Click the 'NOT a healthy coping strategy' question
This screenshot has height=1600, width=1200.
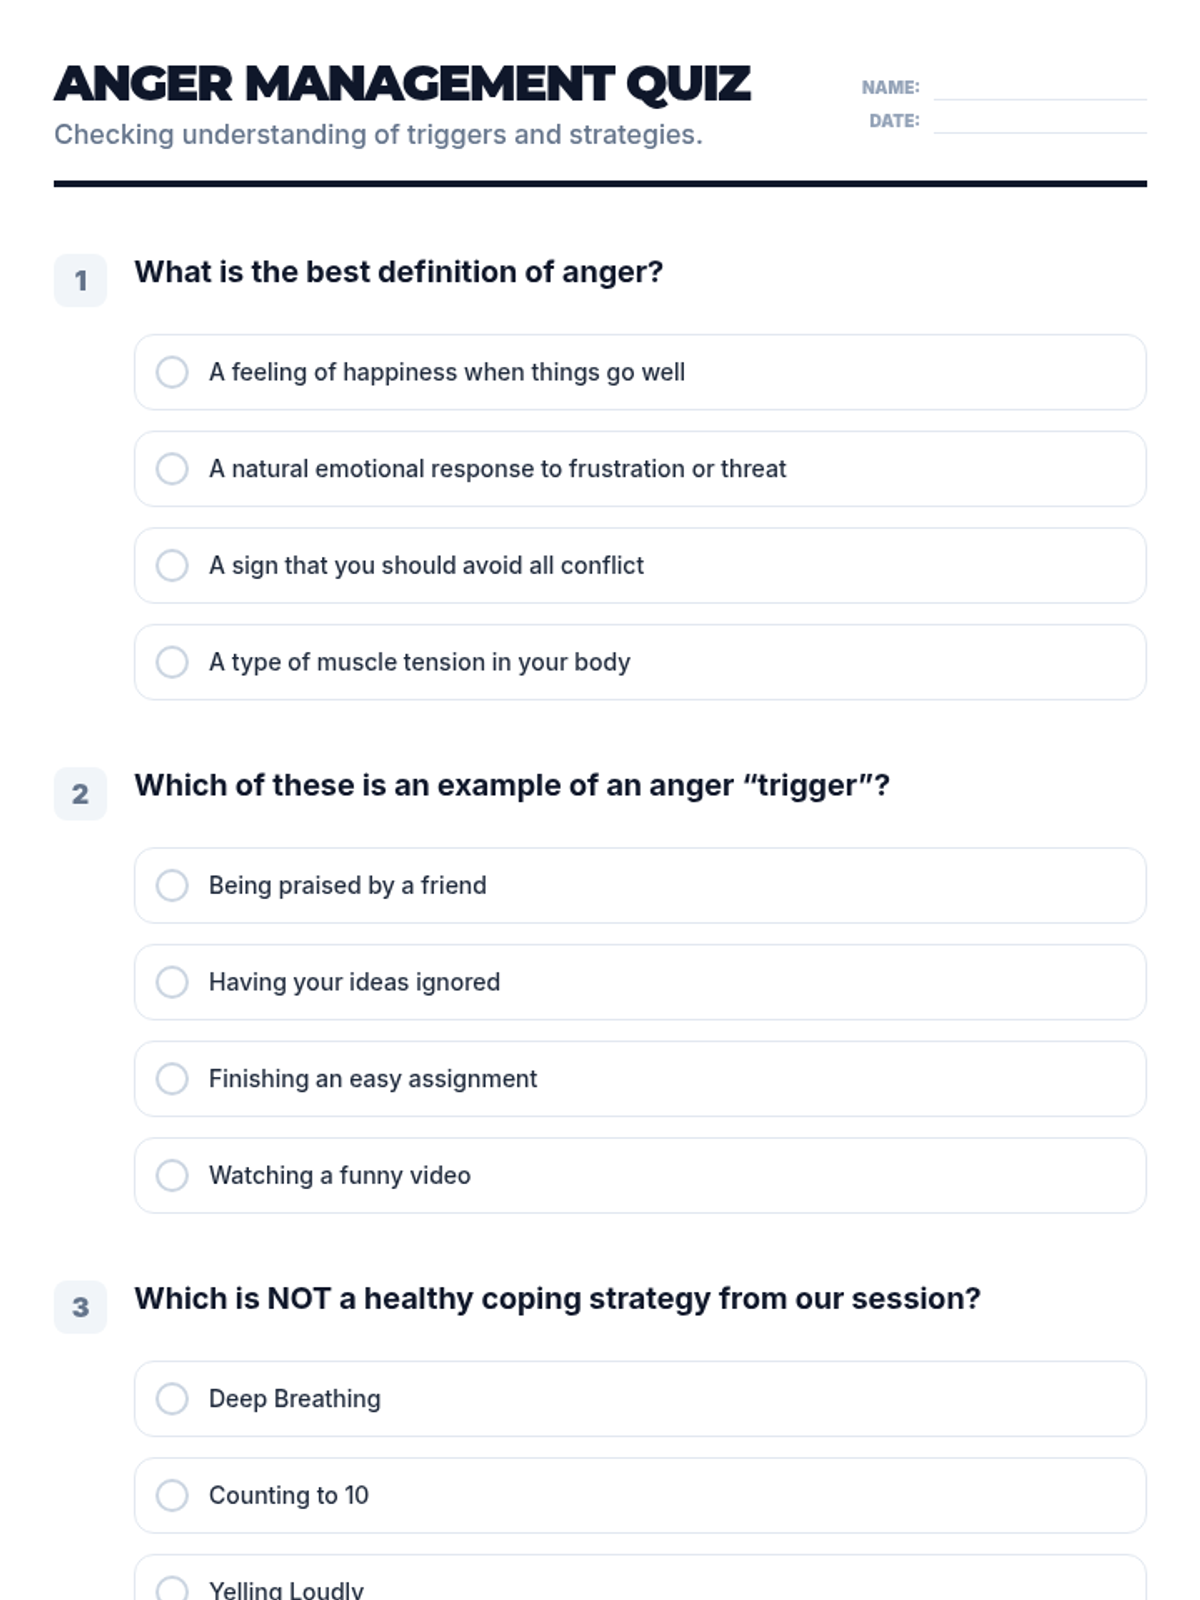(x=558, y=1299)
